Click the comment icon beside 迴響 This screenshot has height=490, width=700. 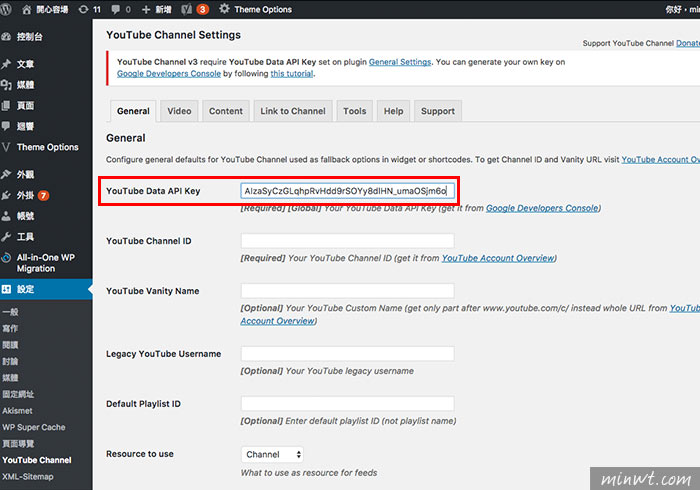(6, 126)
